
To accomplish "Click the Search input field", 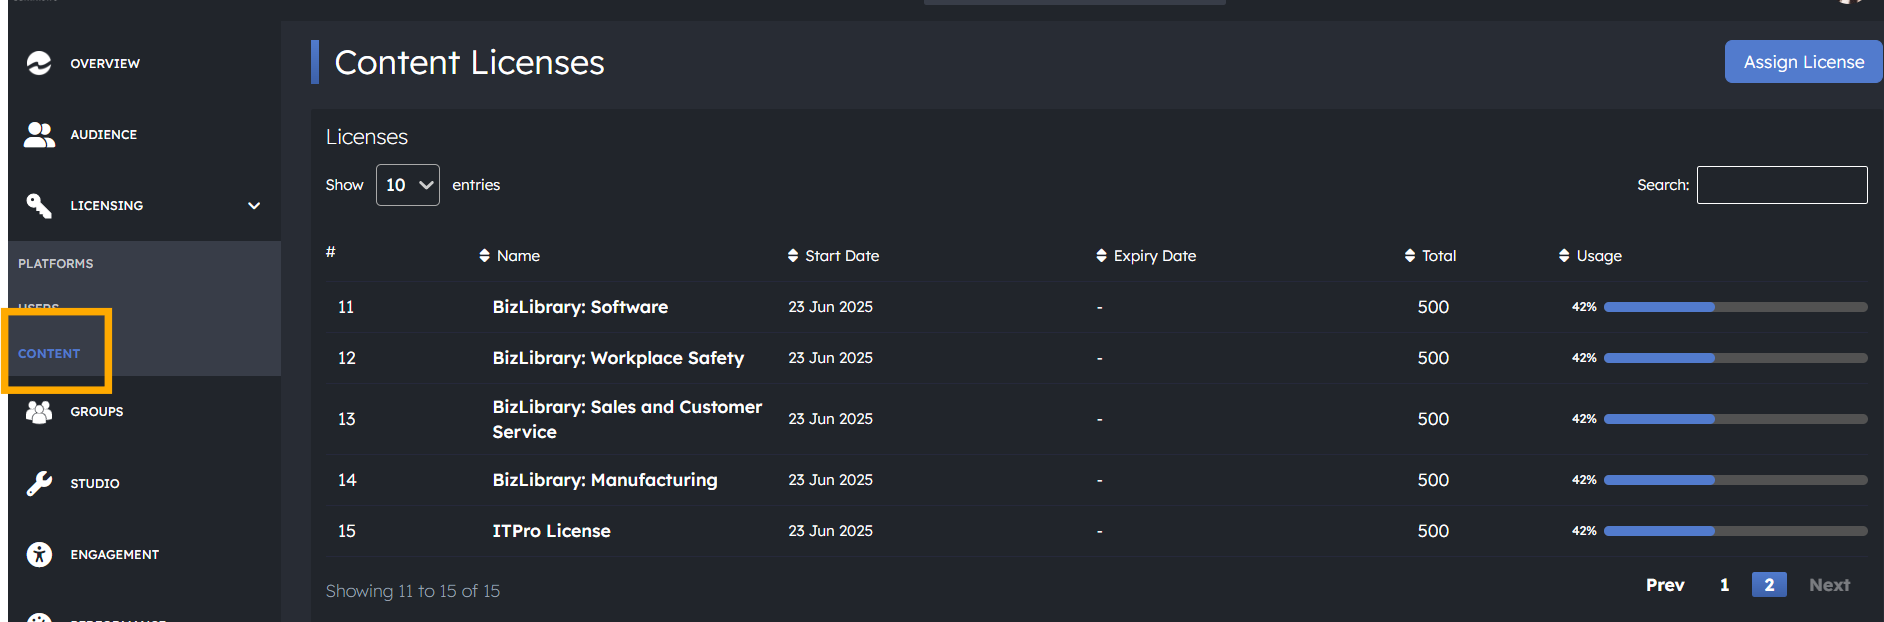I will [1781, 185].
